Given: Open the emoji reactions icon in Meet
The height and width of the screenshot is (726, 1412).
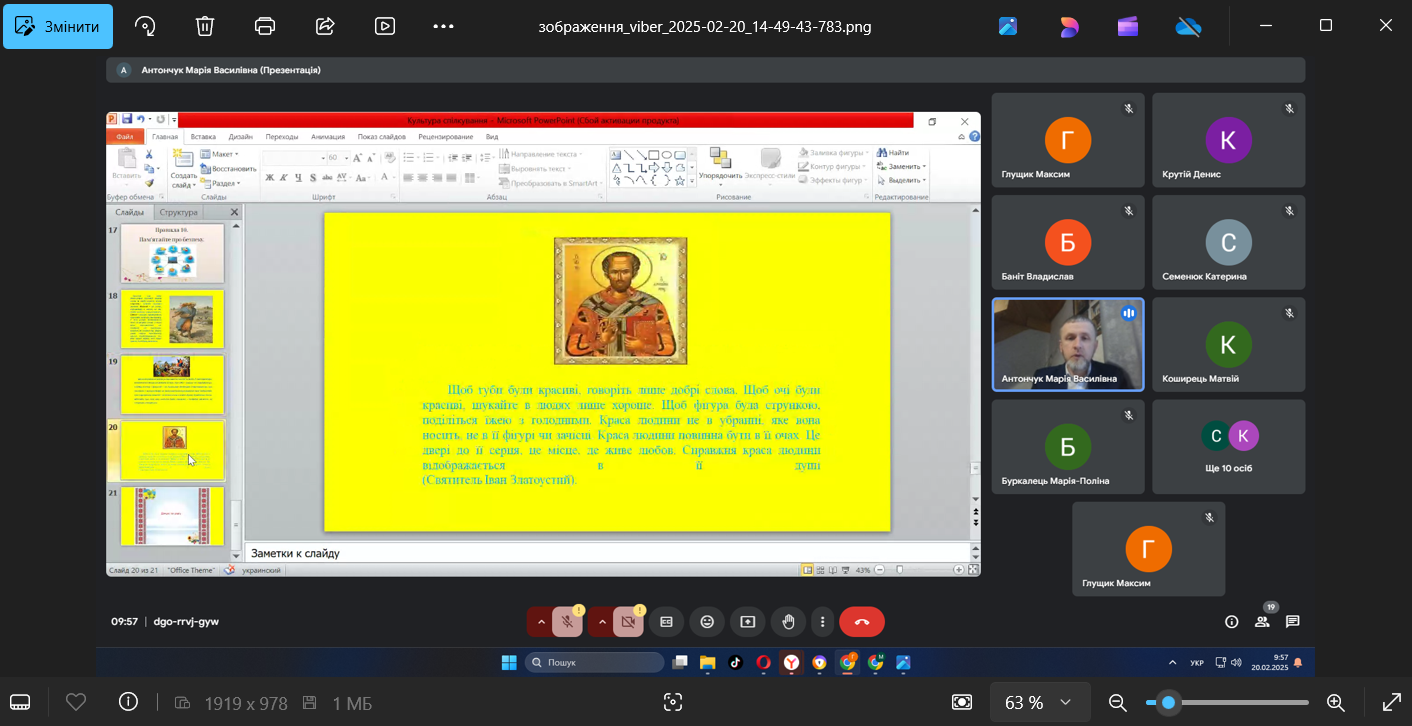Looking at the screenshot, I should (707, 622).
